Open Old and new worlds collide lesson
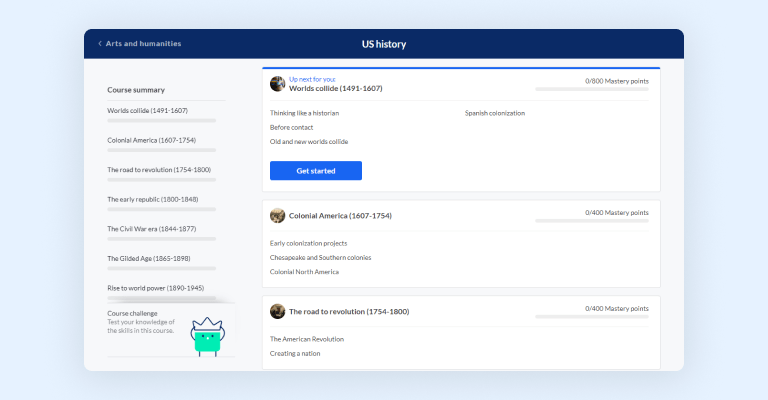The height and width of the screenshot is (400, 768). 309,141
